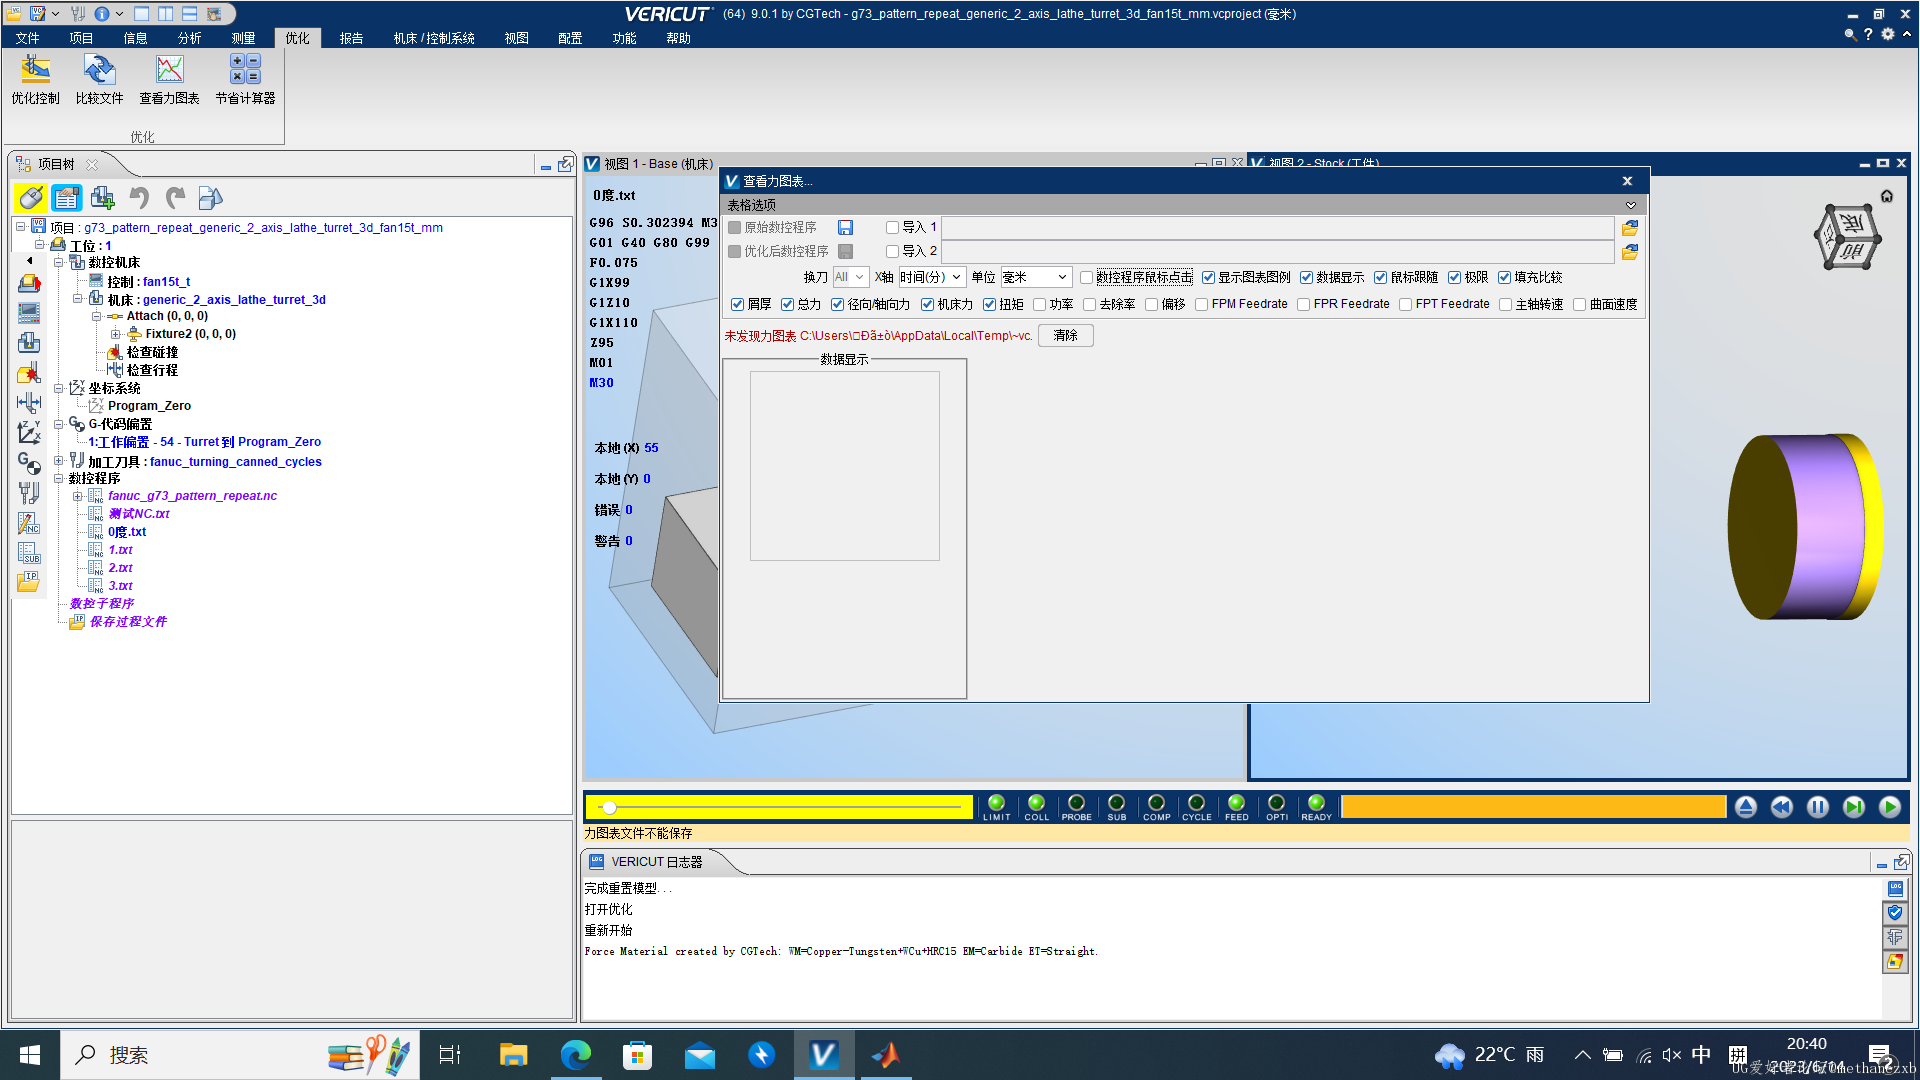This screenshot has width=1920, height=1080.
Task: Open the 单位 毫米 dropdown
Action: 1036,278
